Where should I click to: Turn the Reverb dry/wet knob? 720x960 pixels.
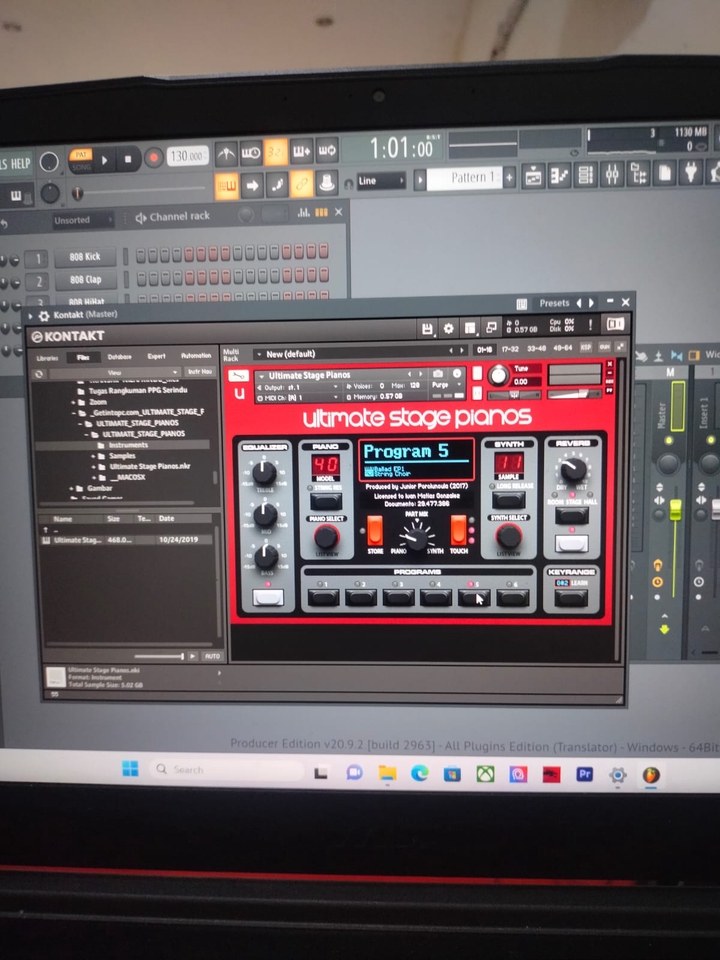pos(573,469)
